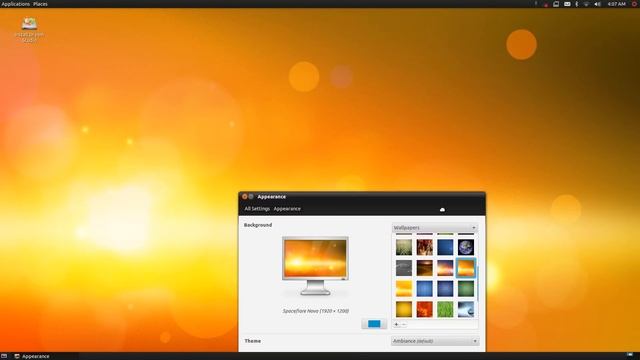Image resolution: width=640 pixels, height=360 pixels.
Task: Click the show desktop icon in bottom panel
Action: click(4, 356)
